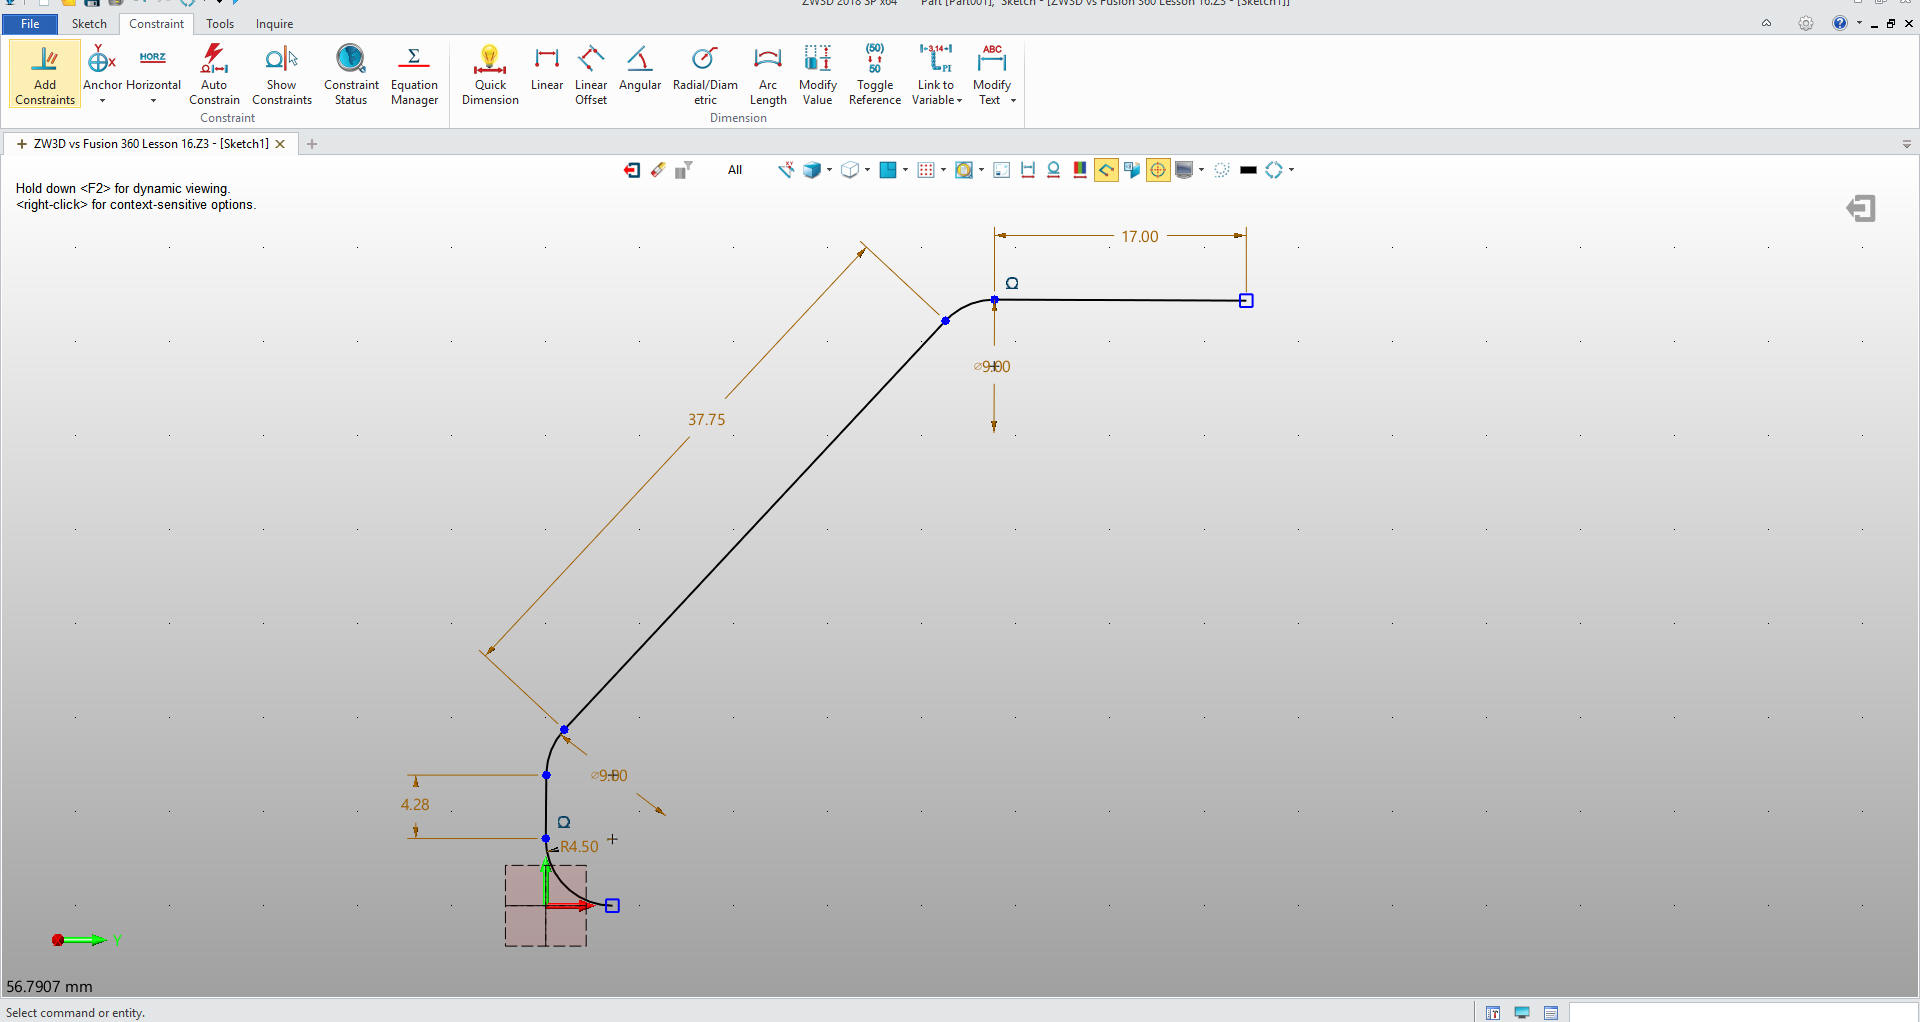The height and width of the screenshot is (1022, 1920).
Task: Open Constraint Status
Action: point(351,74)
